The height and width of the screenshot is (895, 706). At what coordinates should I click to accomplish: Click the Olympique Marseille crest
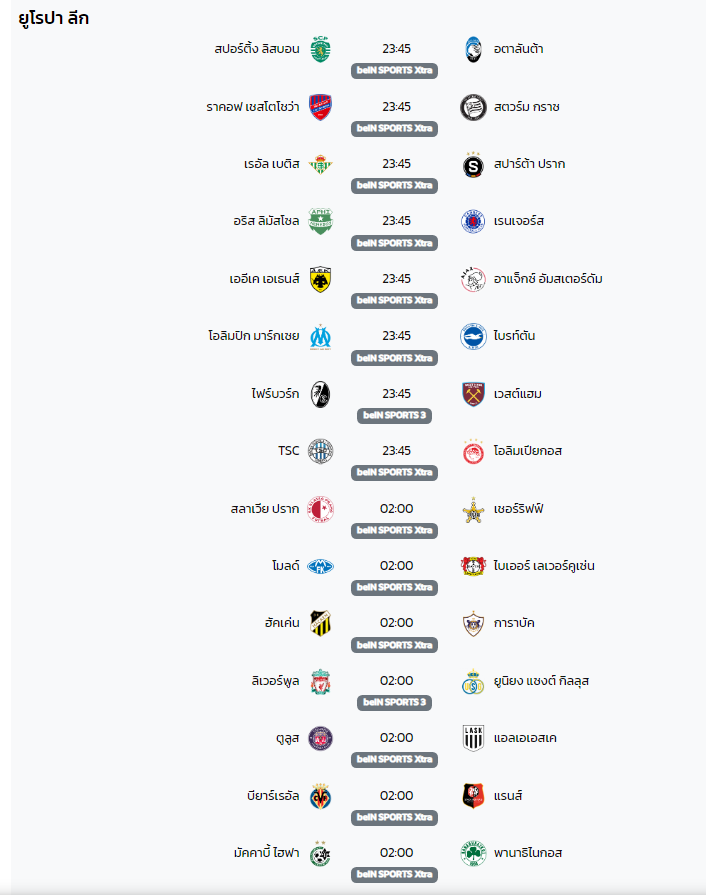(x=320, y=336)
